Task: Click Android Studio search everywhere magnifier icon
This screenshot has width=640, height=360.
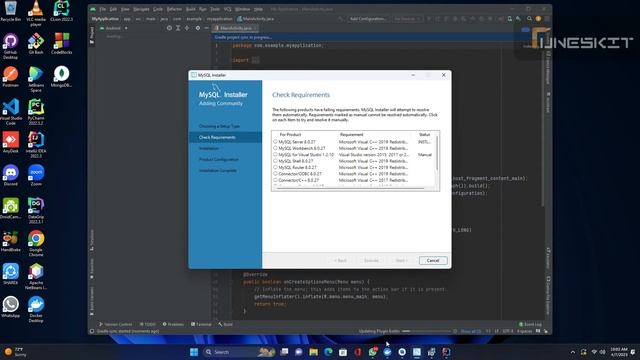Action: (x=529, y=19)
